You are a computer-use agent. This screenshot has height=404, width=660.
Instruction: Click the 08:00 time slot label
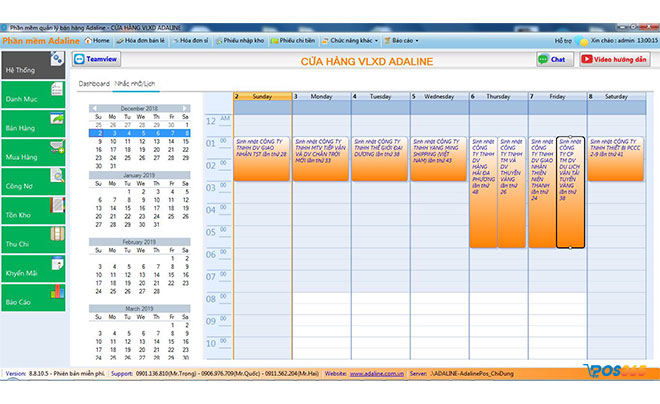tap(217, 299)
